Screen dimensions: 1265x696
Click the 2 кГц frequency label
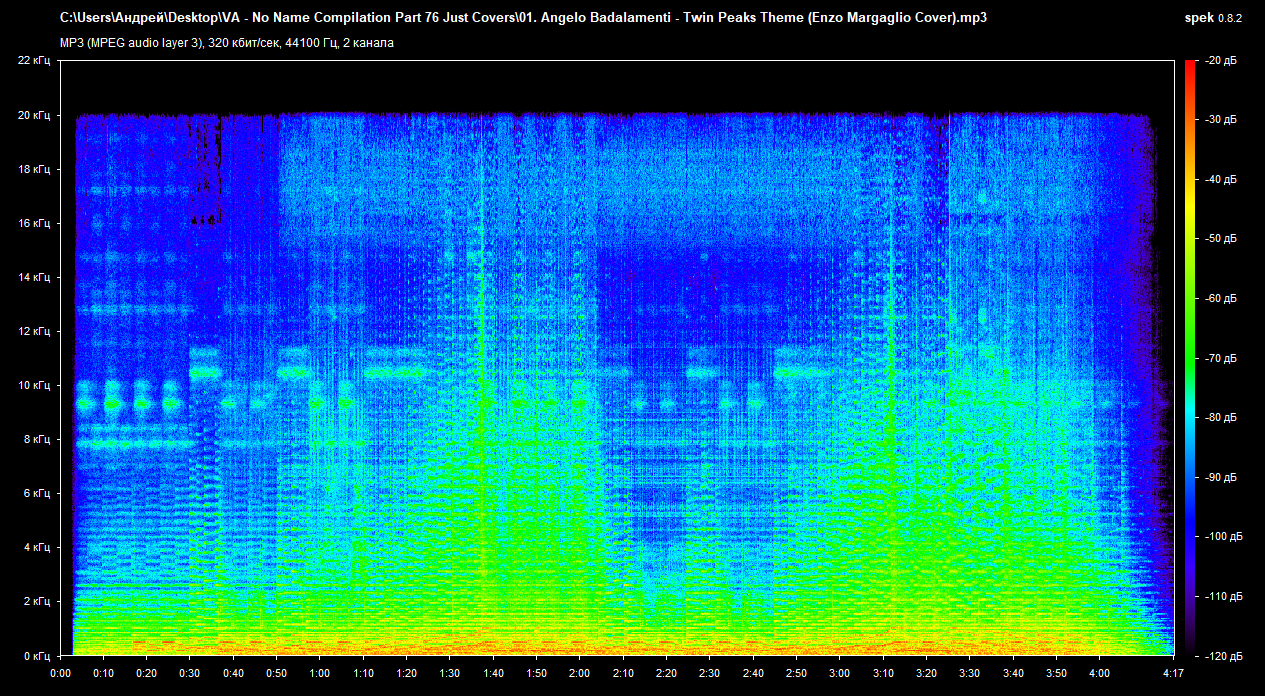coord(37,601)
